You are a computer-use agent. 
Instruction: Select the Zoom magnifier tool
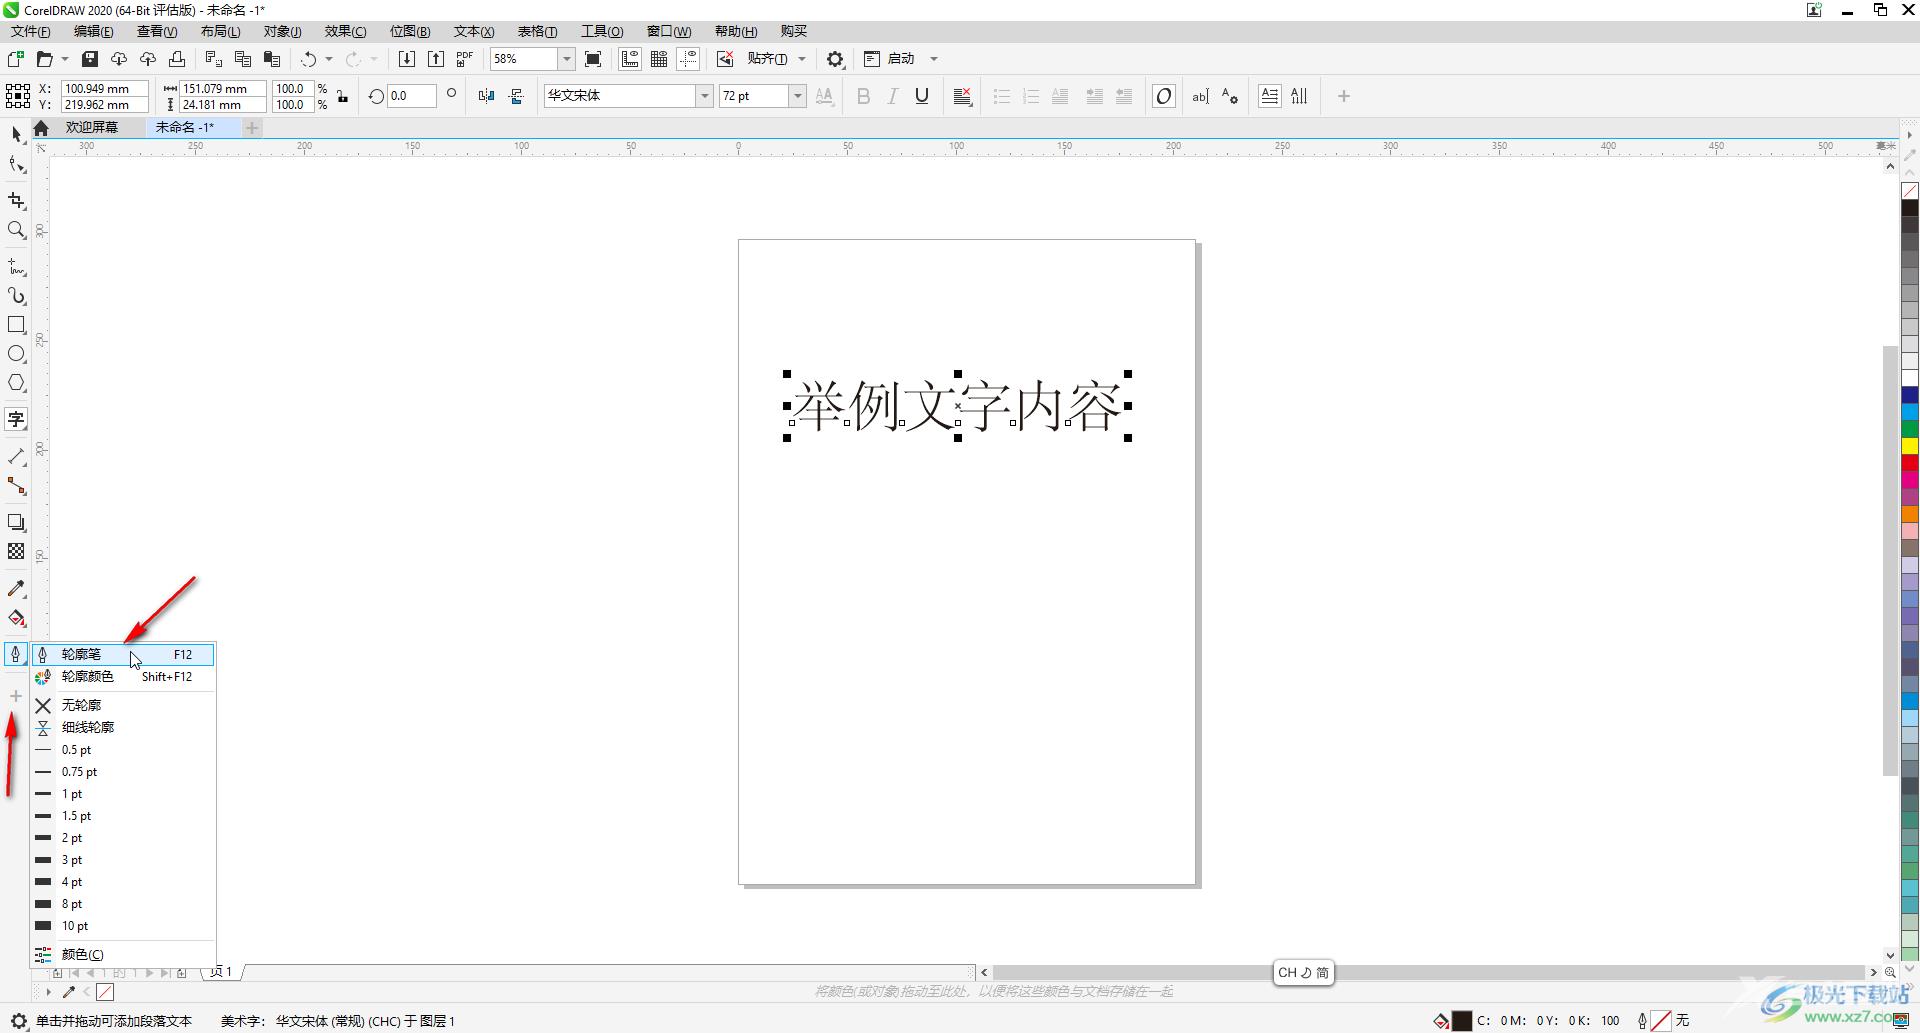pyautogui.click(x=16, y=230)
